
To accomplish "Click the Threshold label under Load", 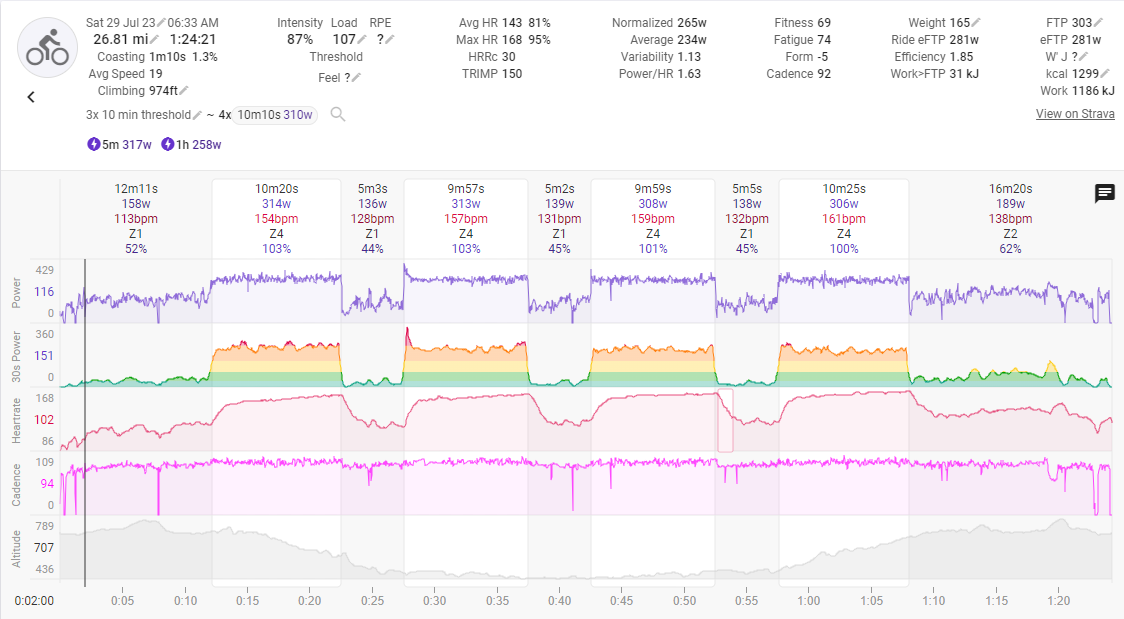I will 335,57.
